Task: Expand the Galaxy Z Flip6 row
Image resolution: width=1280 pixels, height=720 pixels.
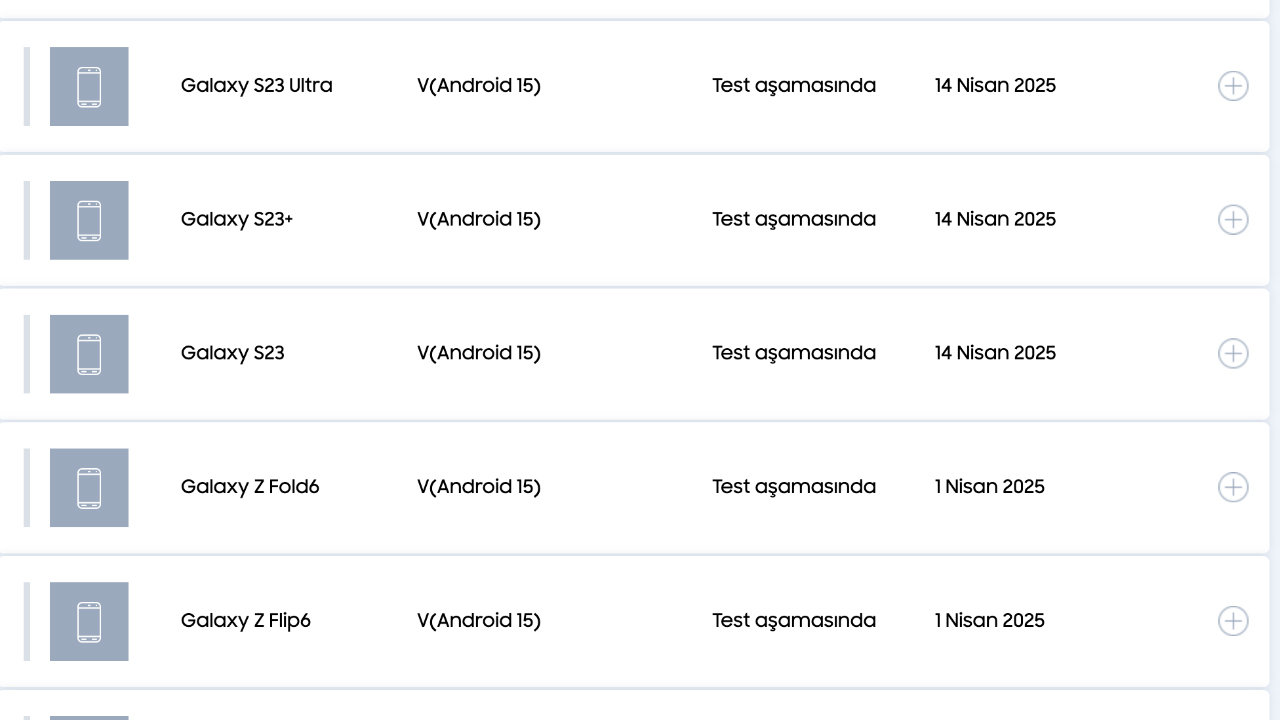Action: pos(1233,621)
